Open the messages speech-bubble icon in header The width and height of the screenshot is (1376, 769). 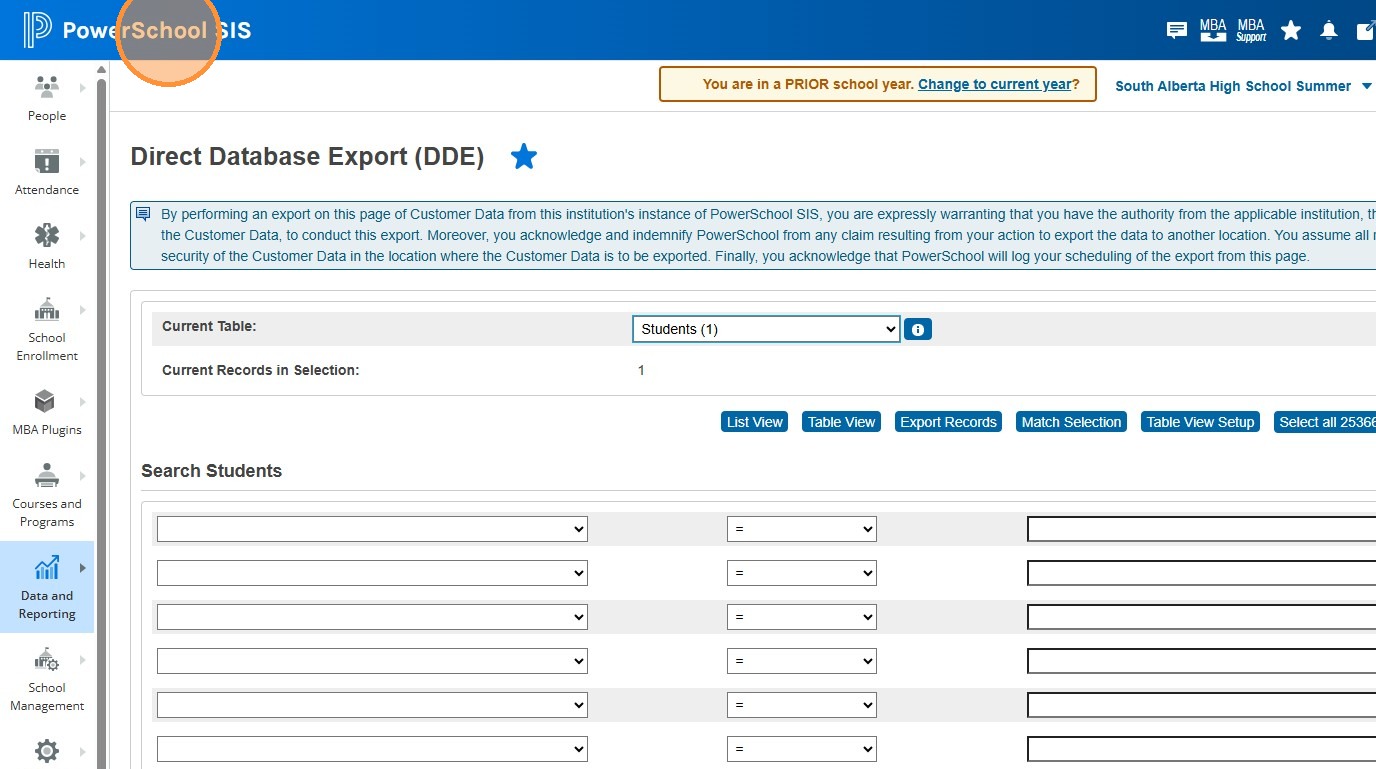[1177, 30]
